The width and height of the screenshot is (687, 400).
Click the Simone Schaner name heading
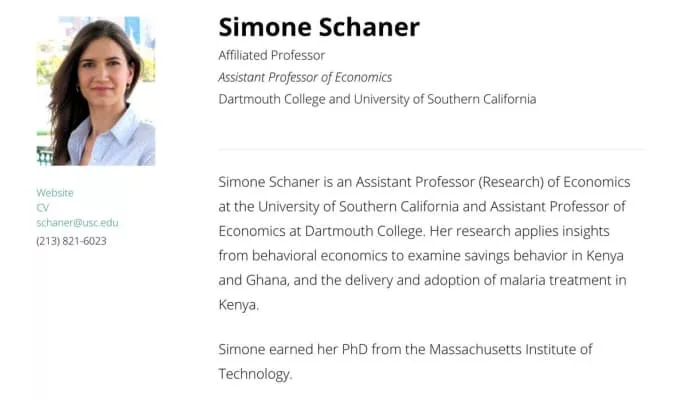click(319, 27)
